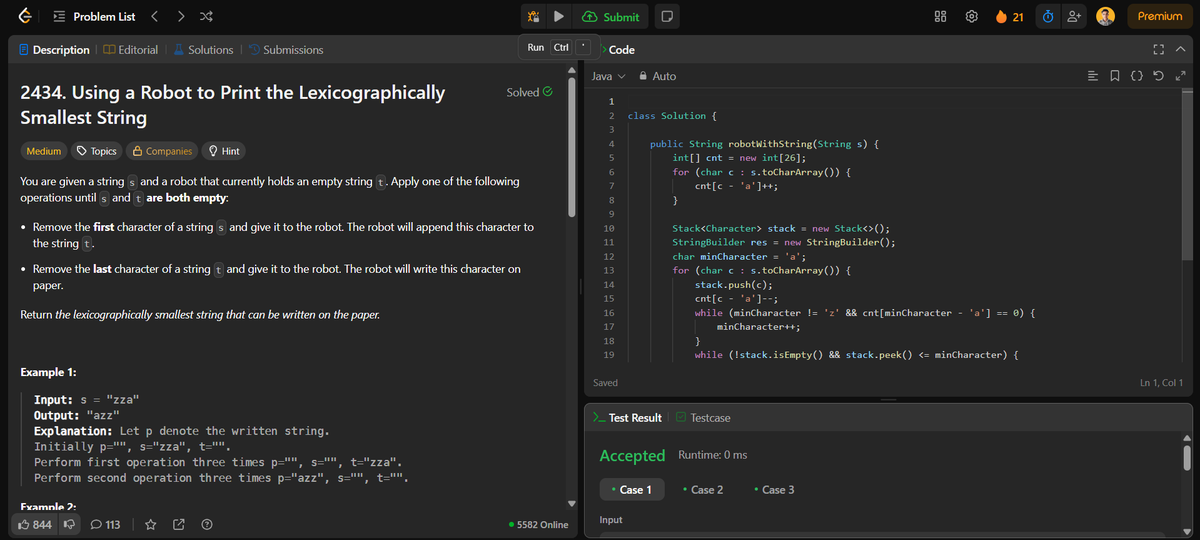Select Case 2 result
Image resolution: width=1200 pixels, height=540 pixels.
pyautogui.click(x=702, y=489)
